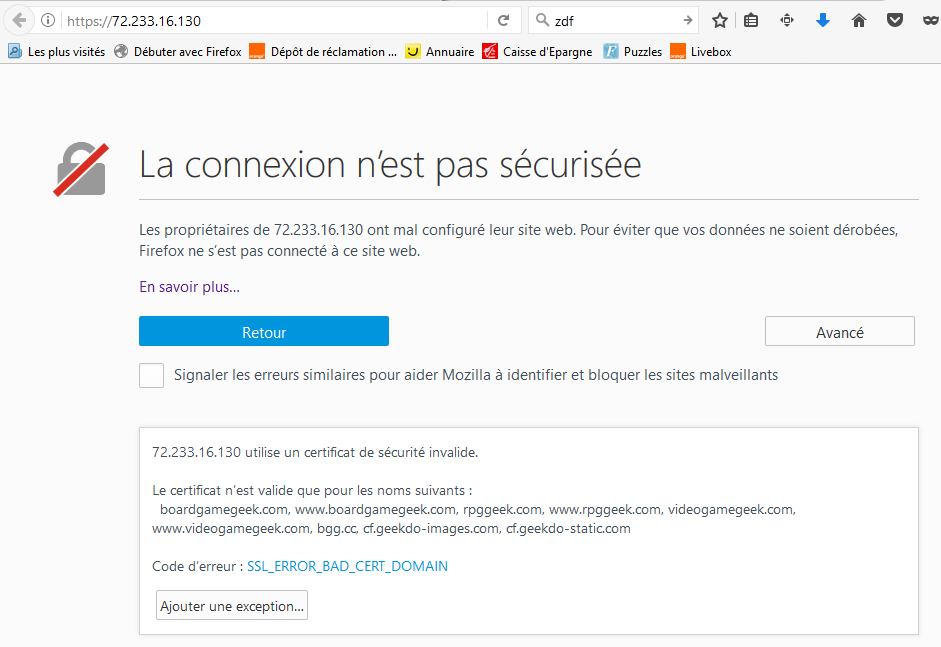Reload the current page
Screen dimensions: 941x647
click(504, 20)
